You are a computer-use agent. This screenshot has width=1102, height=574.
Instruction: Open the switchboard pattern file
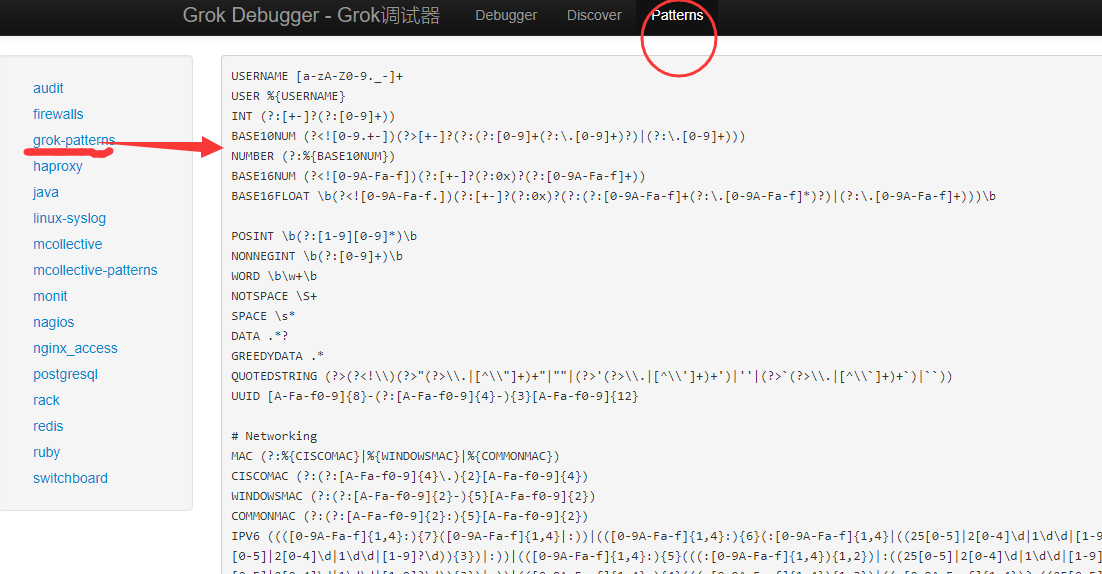point(70,478)
